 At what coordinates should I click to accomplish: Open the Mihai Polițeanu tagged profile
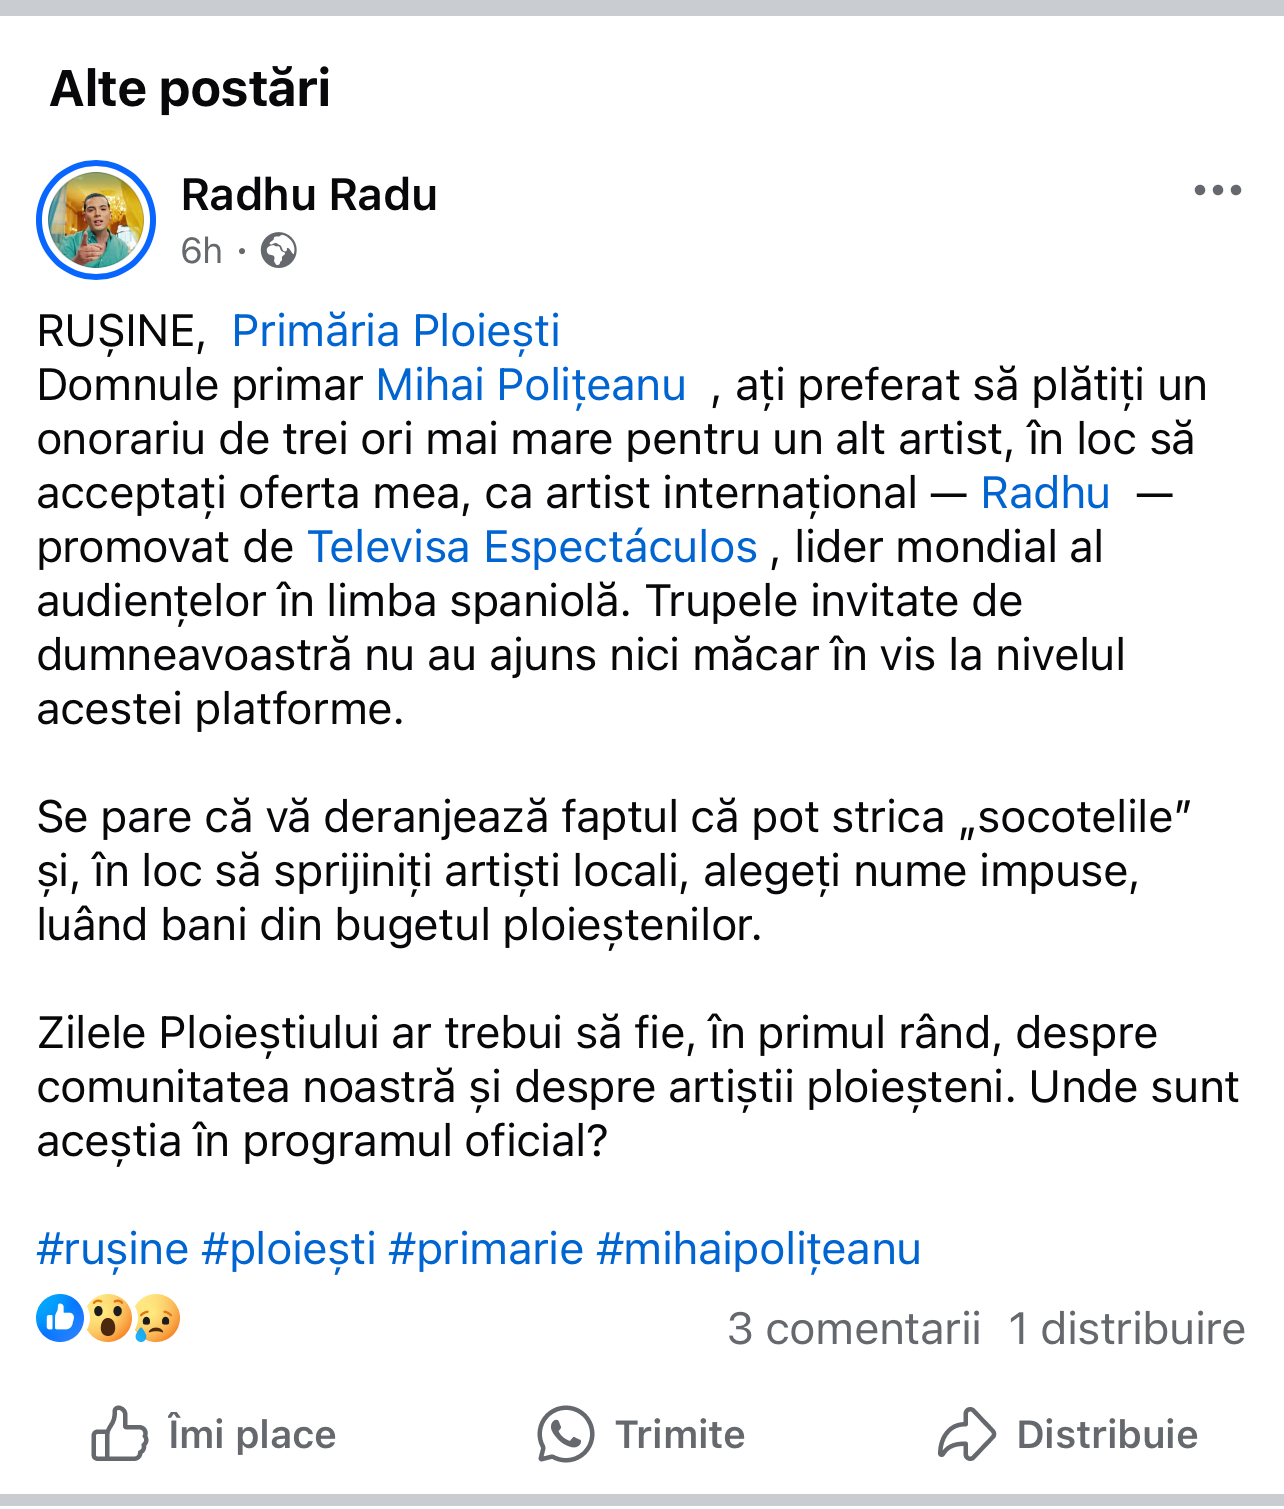pos(531,385)
